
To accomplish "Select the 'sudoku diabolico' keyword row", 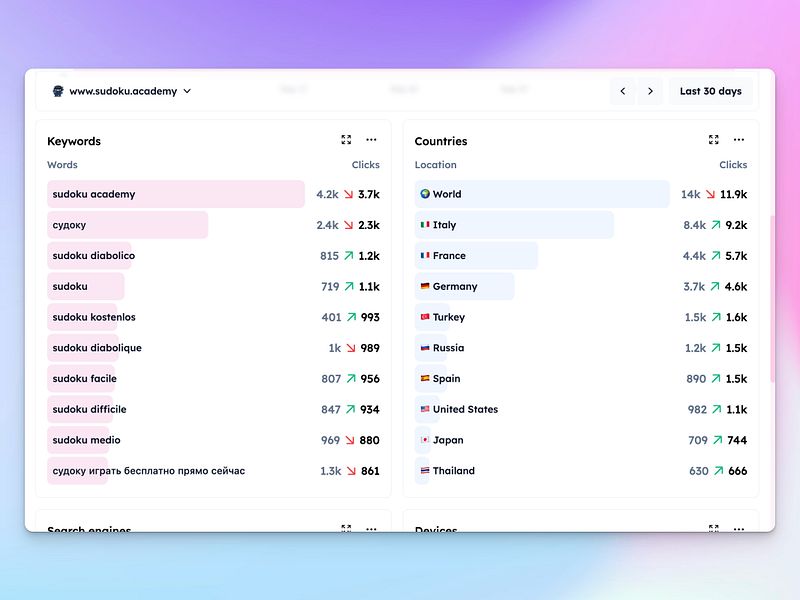I will point(213,256).
